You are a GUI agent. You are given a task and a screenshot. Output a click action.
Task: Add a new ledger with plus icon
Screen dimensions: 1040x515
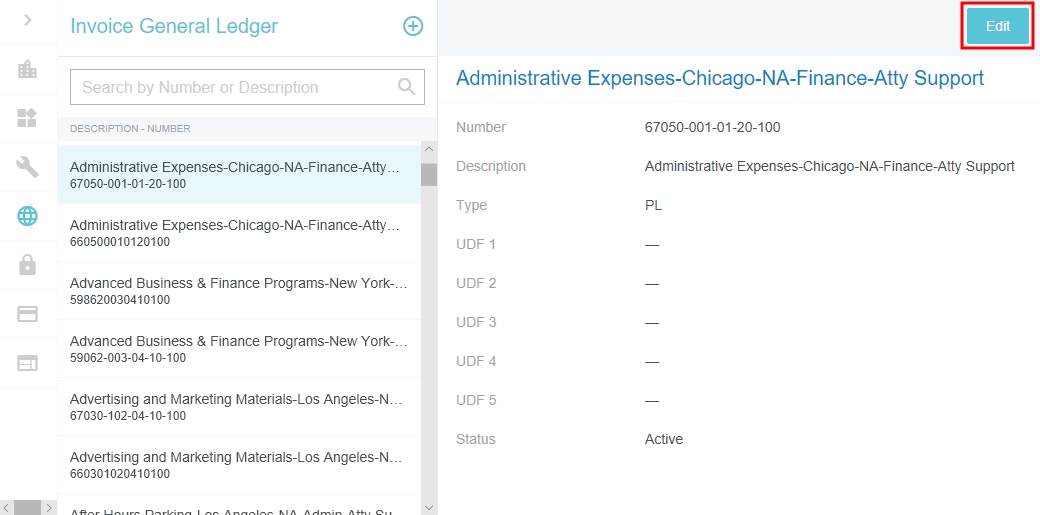[x=413, y=27]
